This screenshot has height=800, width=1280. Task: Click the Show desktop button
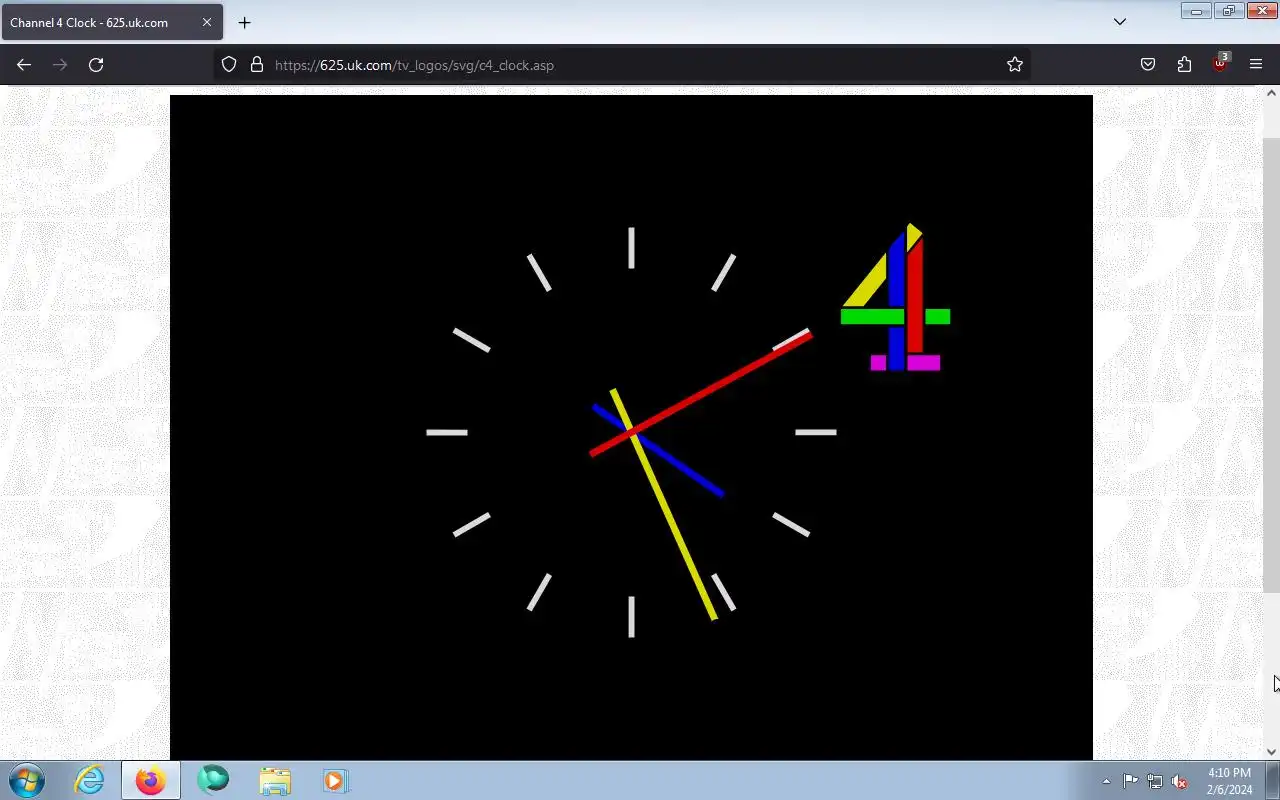pos(1273,780)
